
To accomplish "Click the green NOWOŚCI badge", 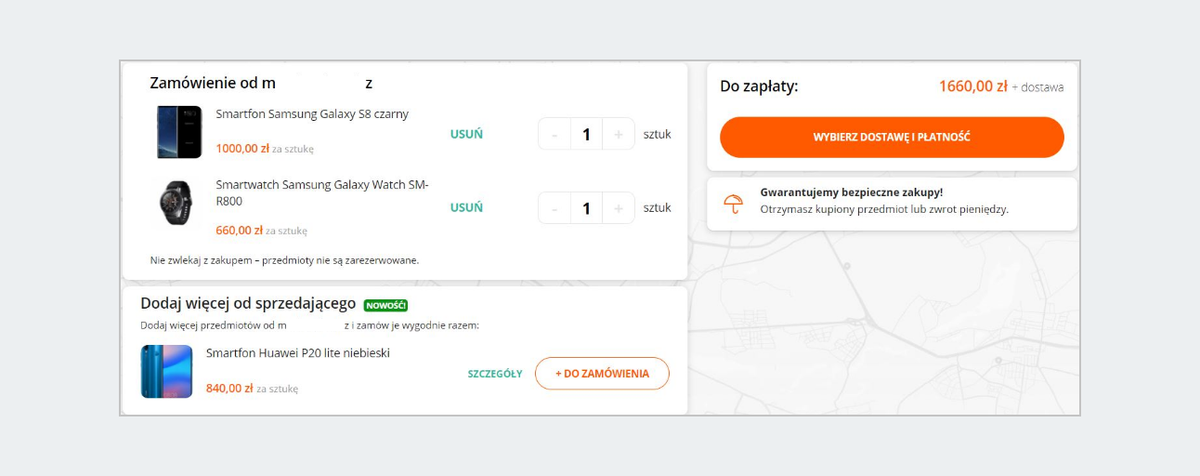I will point(385,305).
